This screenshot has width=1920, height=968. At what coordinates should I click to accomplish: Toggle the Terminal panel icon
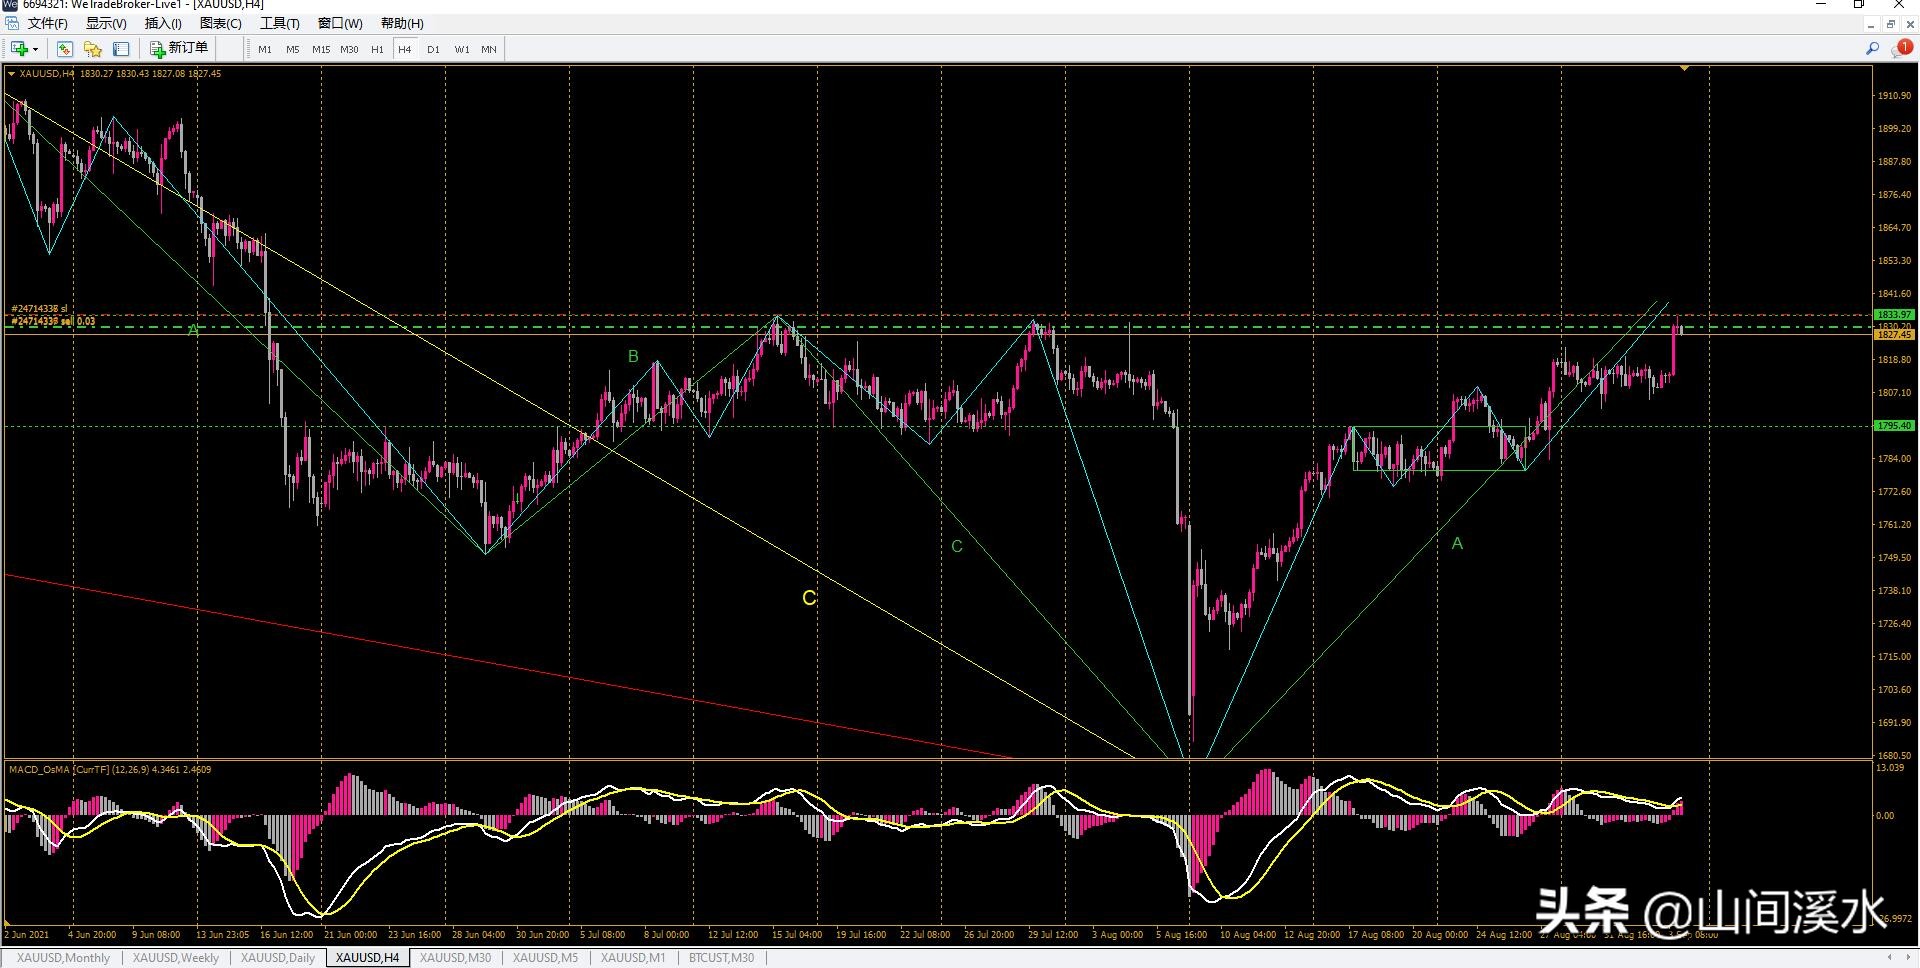pos(121,49)
